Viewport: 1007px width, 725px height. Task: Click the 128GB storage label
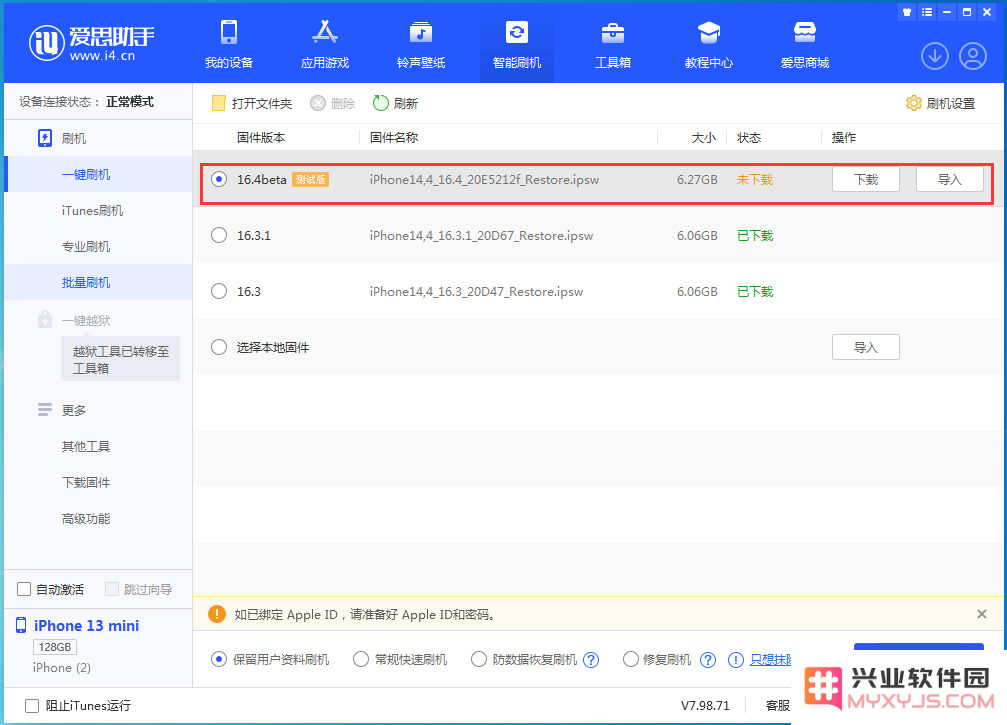[x=55, y=647]
